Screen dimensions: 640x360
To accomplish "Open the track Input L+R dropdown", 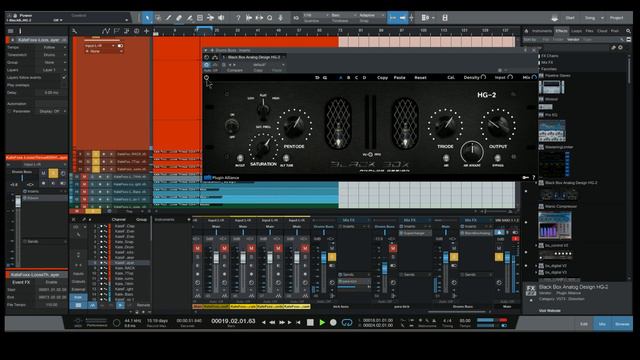I will (100, 46).
